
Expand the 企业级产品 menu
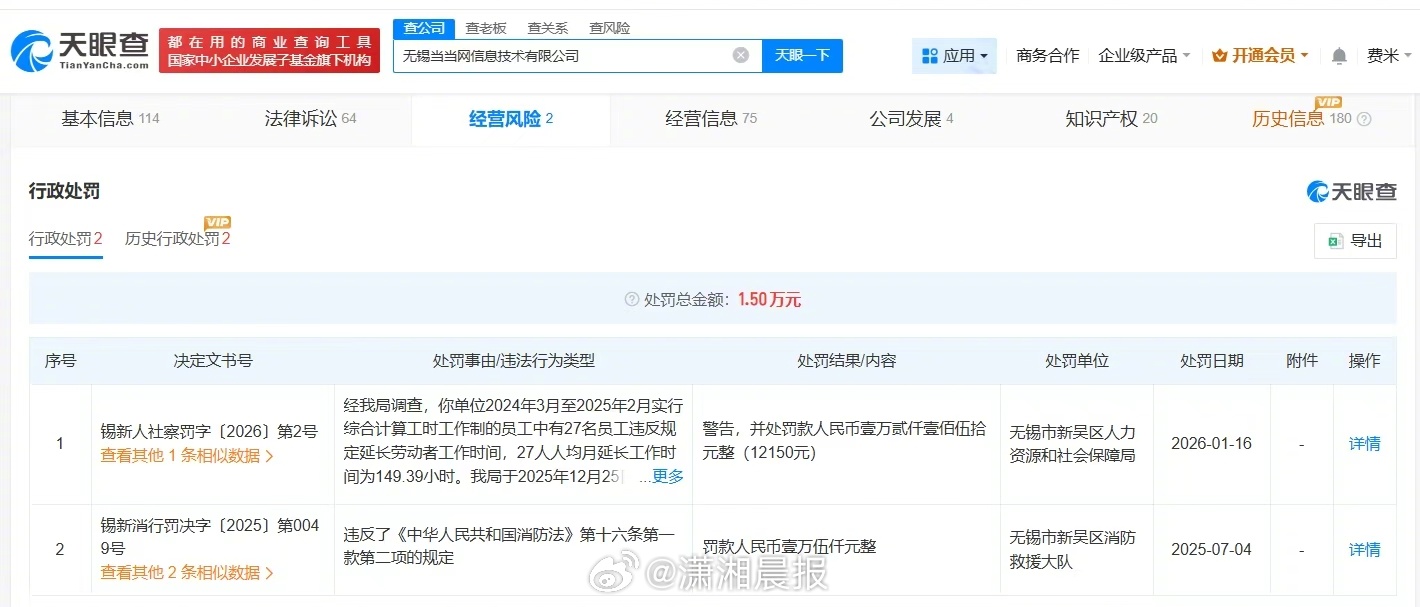click(x=1144, y=56)
